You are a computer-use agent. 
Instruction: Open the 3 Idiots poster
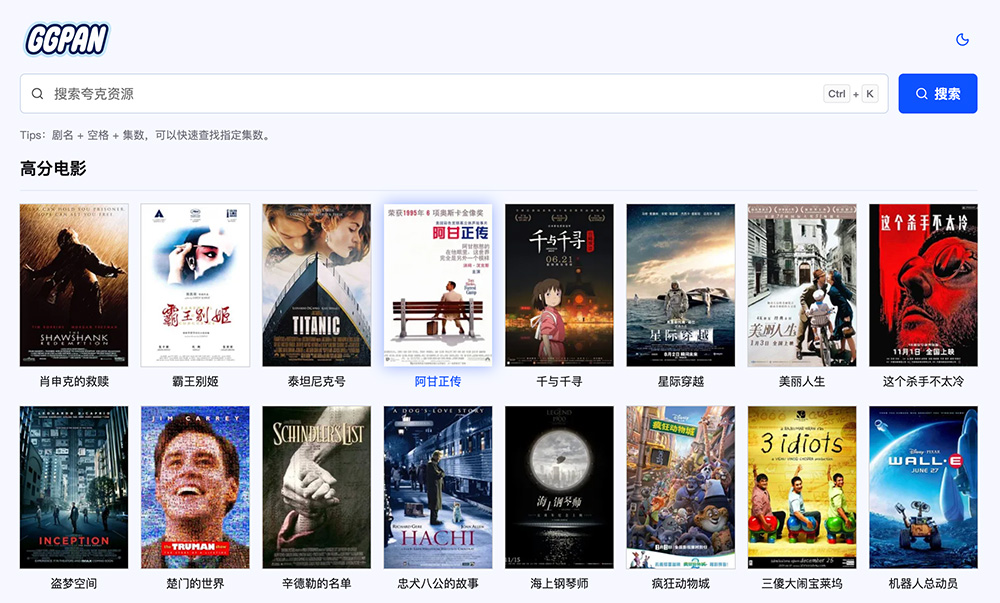(802, 487)
